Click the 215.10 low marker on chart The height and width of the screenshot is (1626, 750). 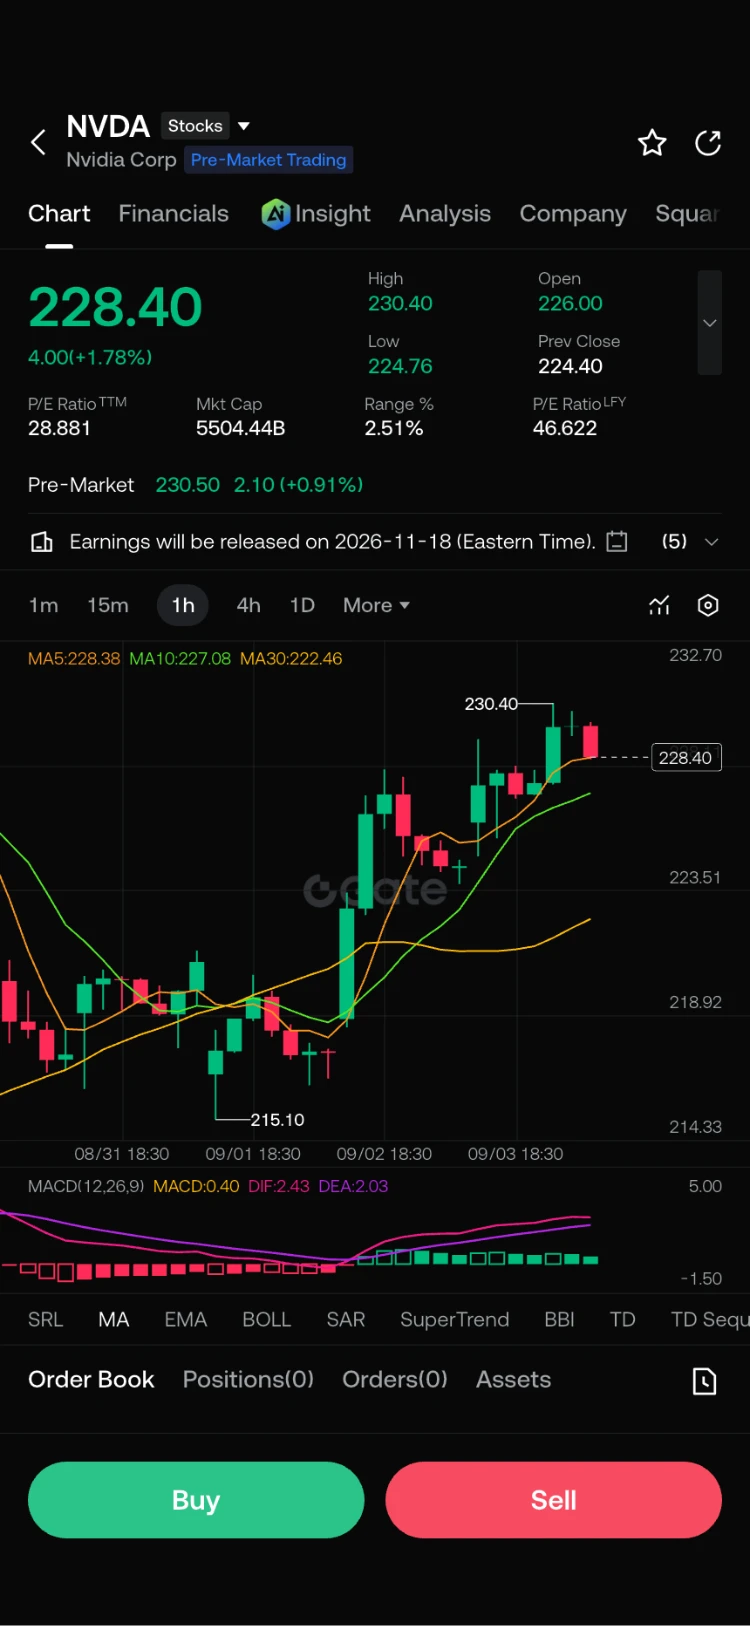(277, 1120)
